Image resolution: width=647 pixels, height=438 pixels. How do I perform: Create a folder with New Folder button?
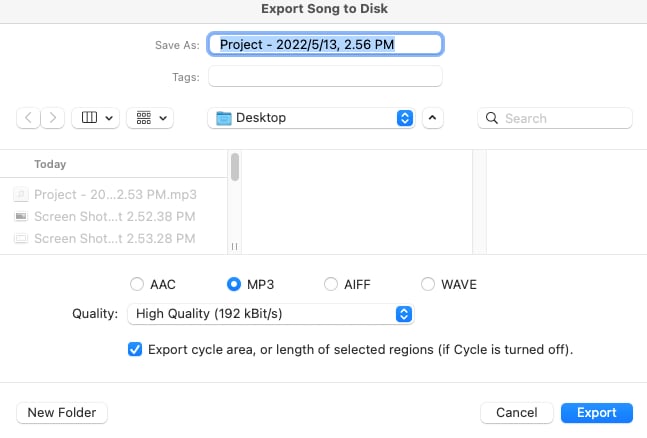62,412
